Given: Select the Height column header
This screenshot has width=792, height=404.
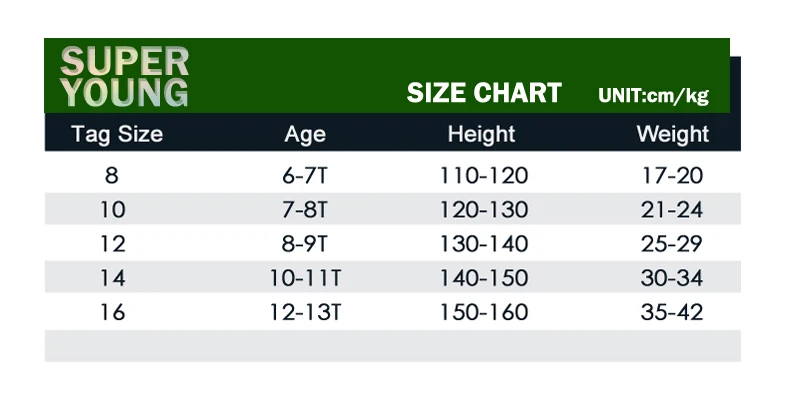Looking at the screenshot, I should point(481,134).
